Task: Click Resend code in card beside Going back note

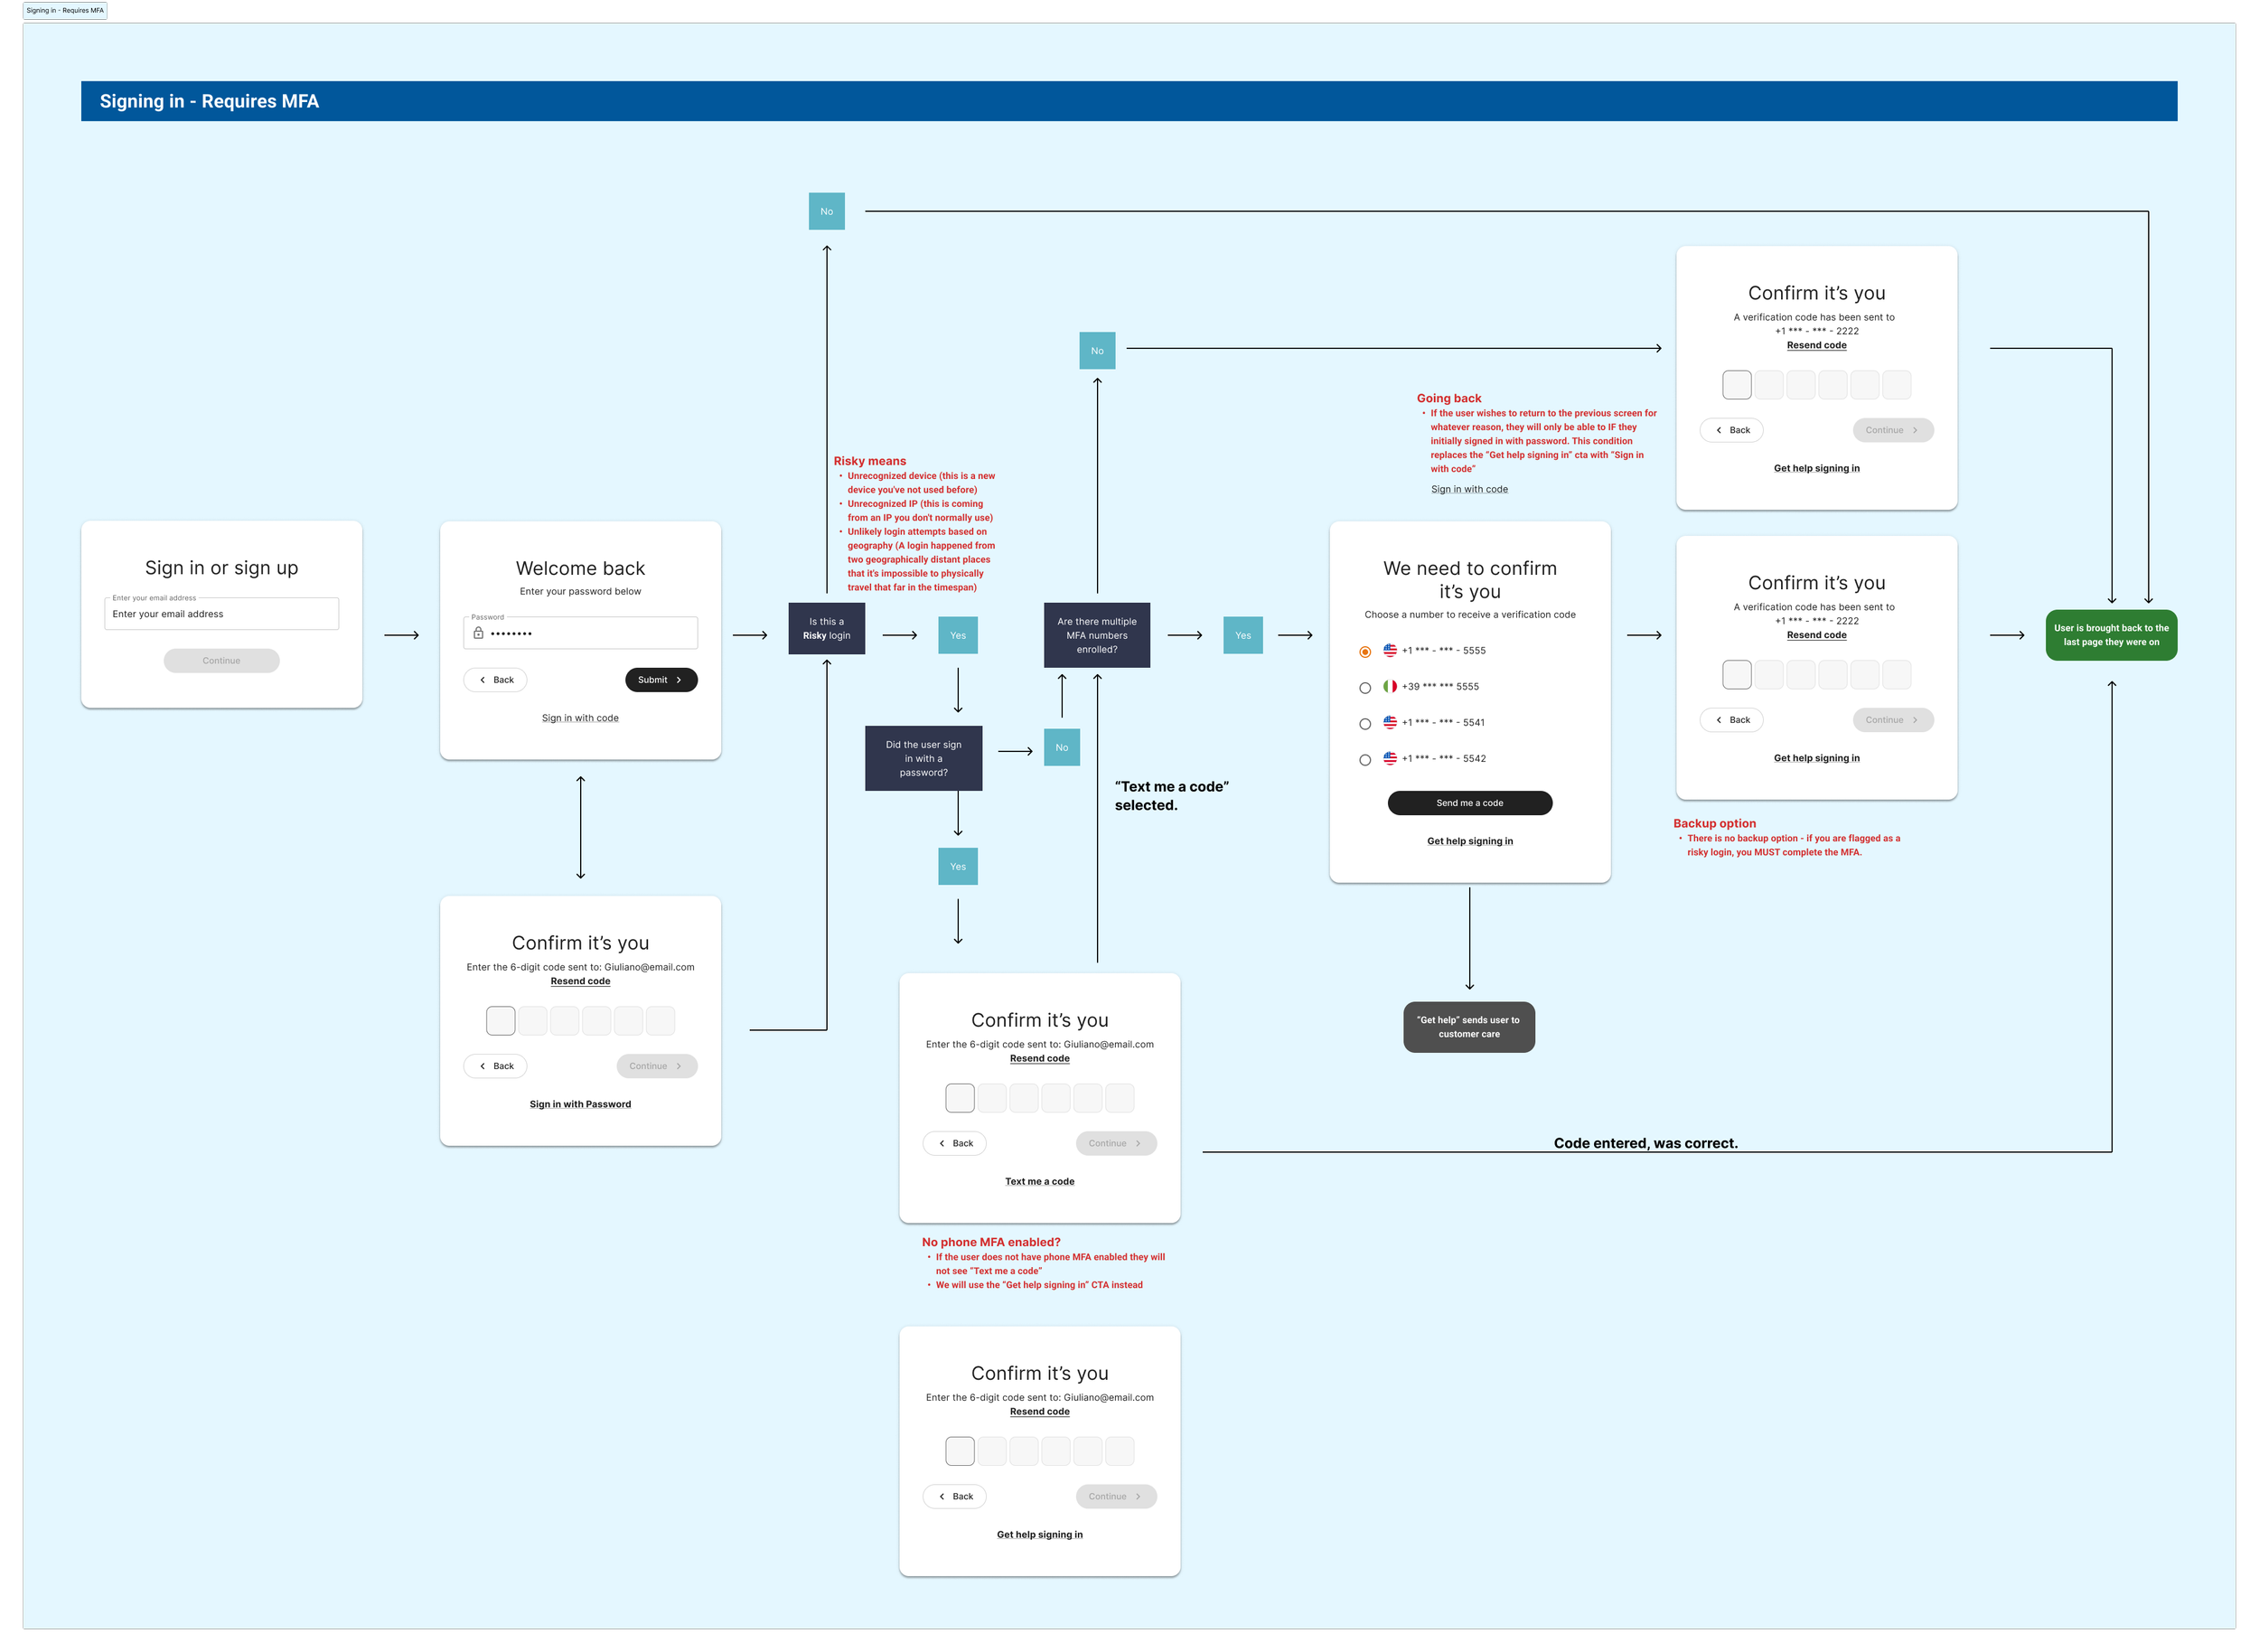Action: tap(1816, 345)
